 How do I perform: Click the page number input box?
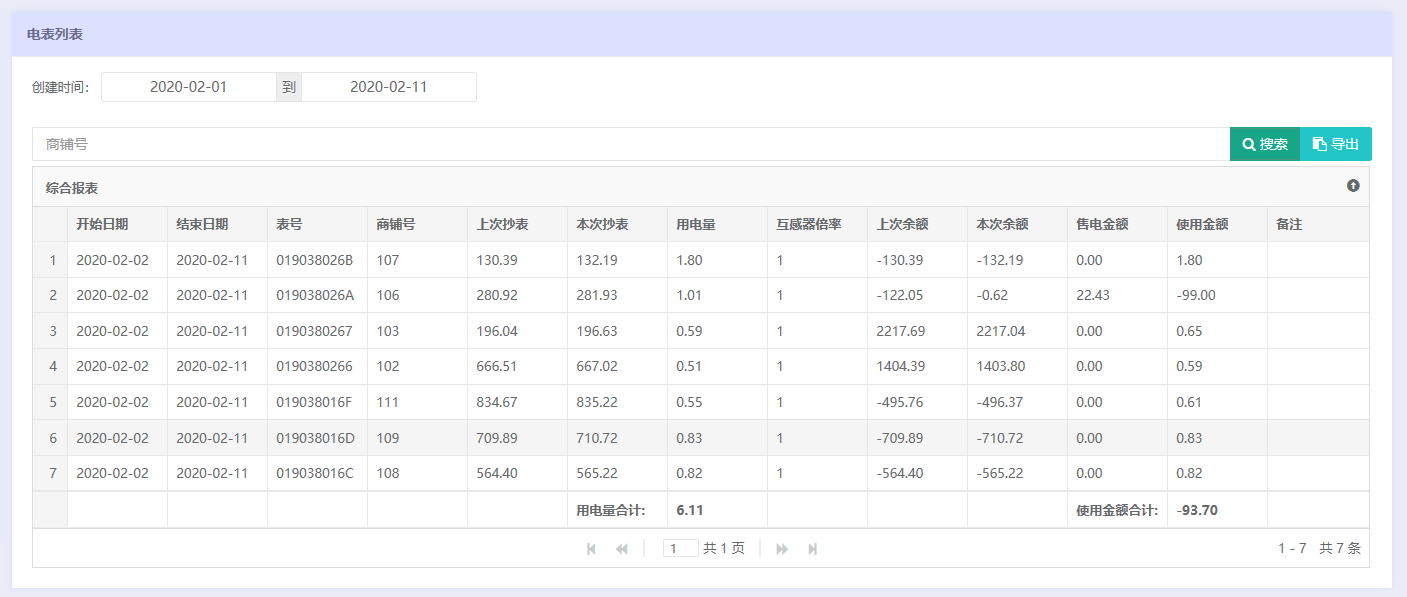click(681, 548)
